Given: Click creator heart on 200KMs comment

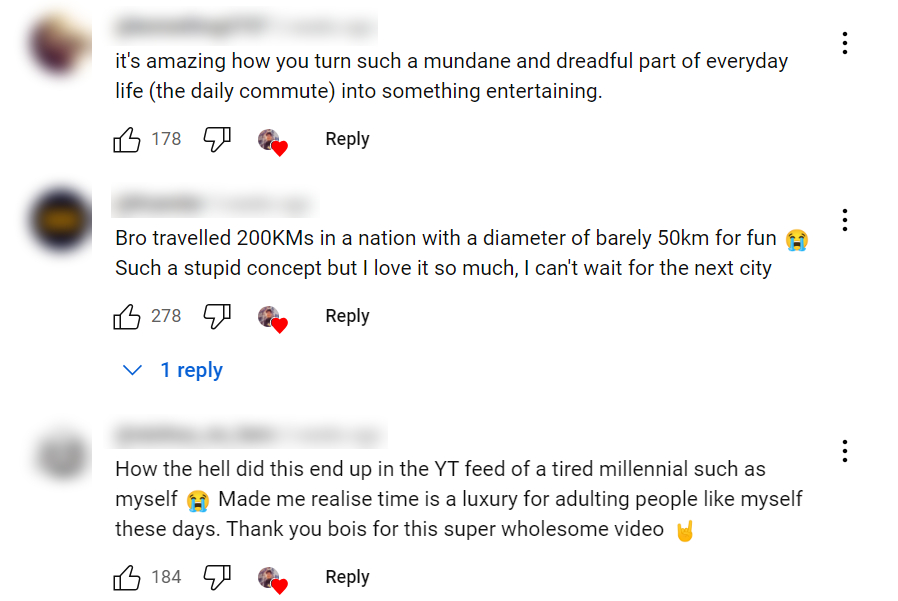Looking at the screenshot, I should (x=272, y=318).
